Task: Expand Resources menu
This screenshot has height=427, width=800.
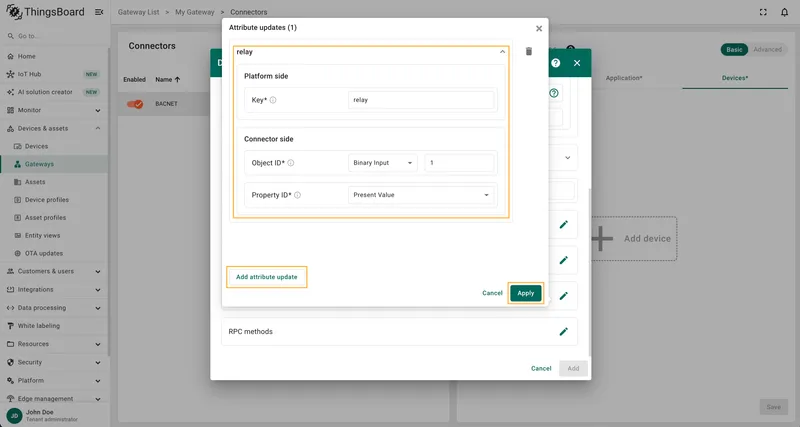Action: [54, 344]
